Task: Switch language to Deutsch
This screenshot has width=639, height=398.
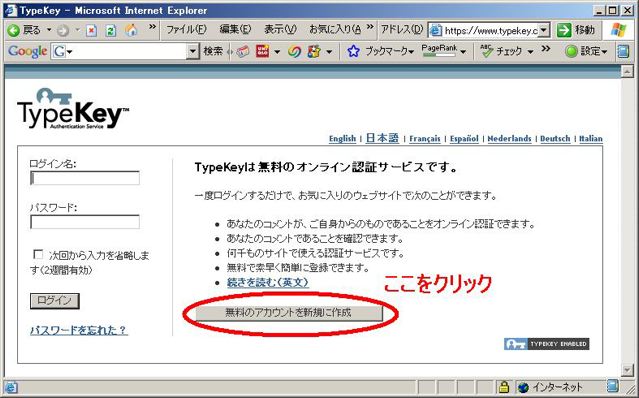Action: [555, 139]
